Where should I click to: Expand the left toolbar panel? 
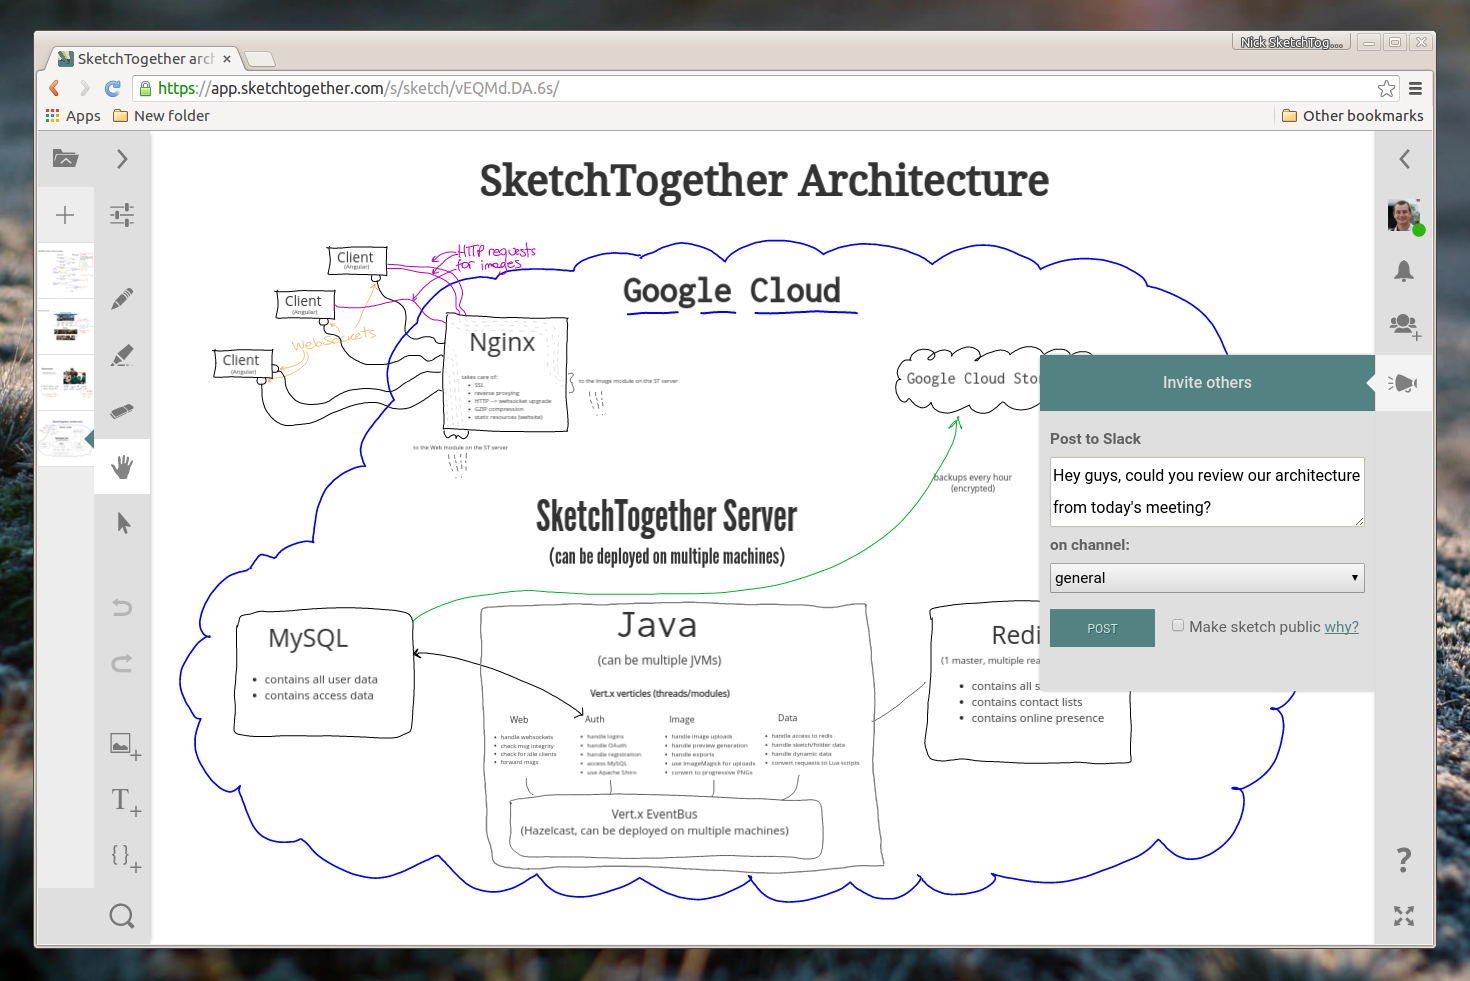pyautogui.click(x=122, y=158)
